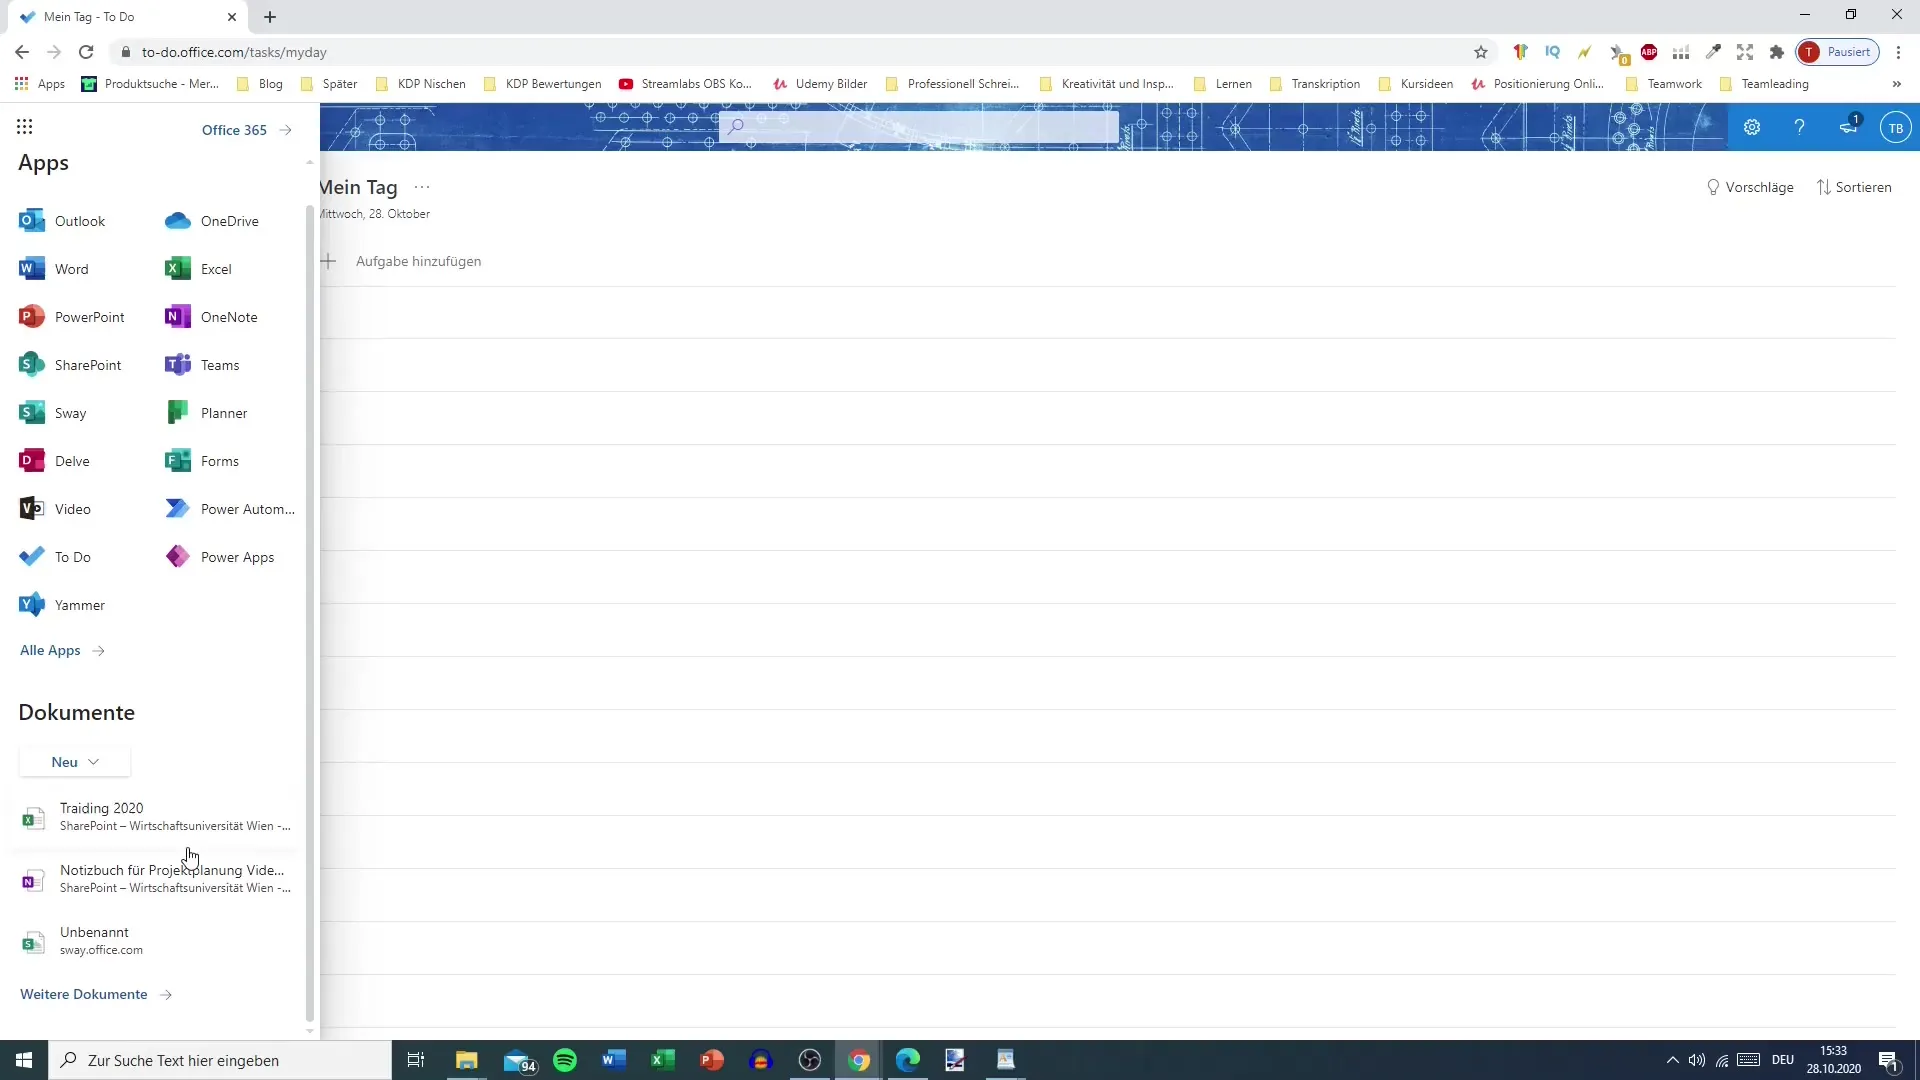1920x1080 pixels.
Task: Open the ABP Adblock extension icon
Action: pyautogui.click(x=1649, y=52)
